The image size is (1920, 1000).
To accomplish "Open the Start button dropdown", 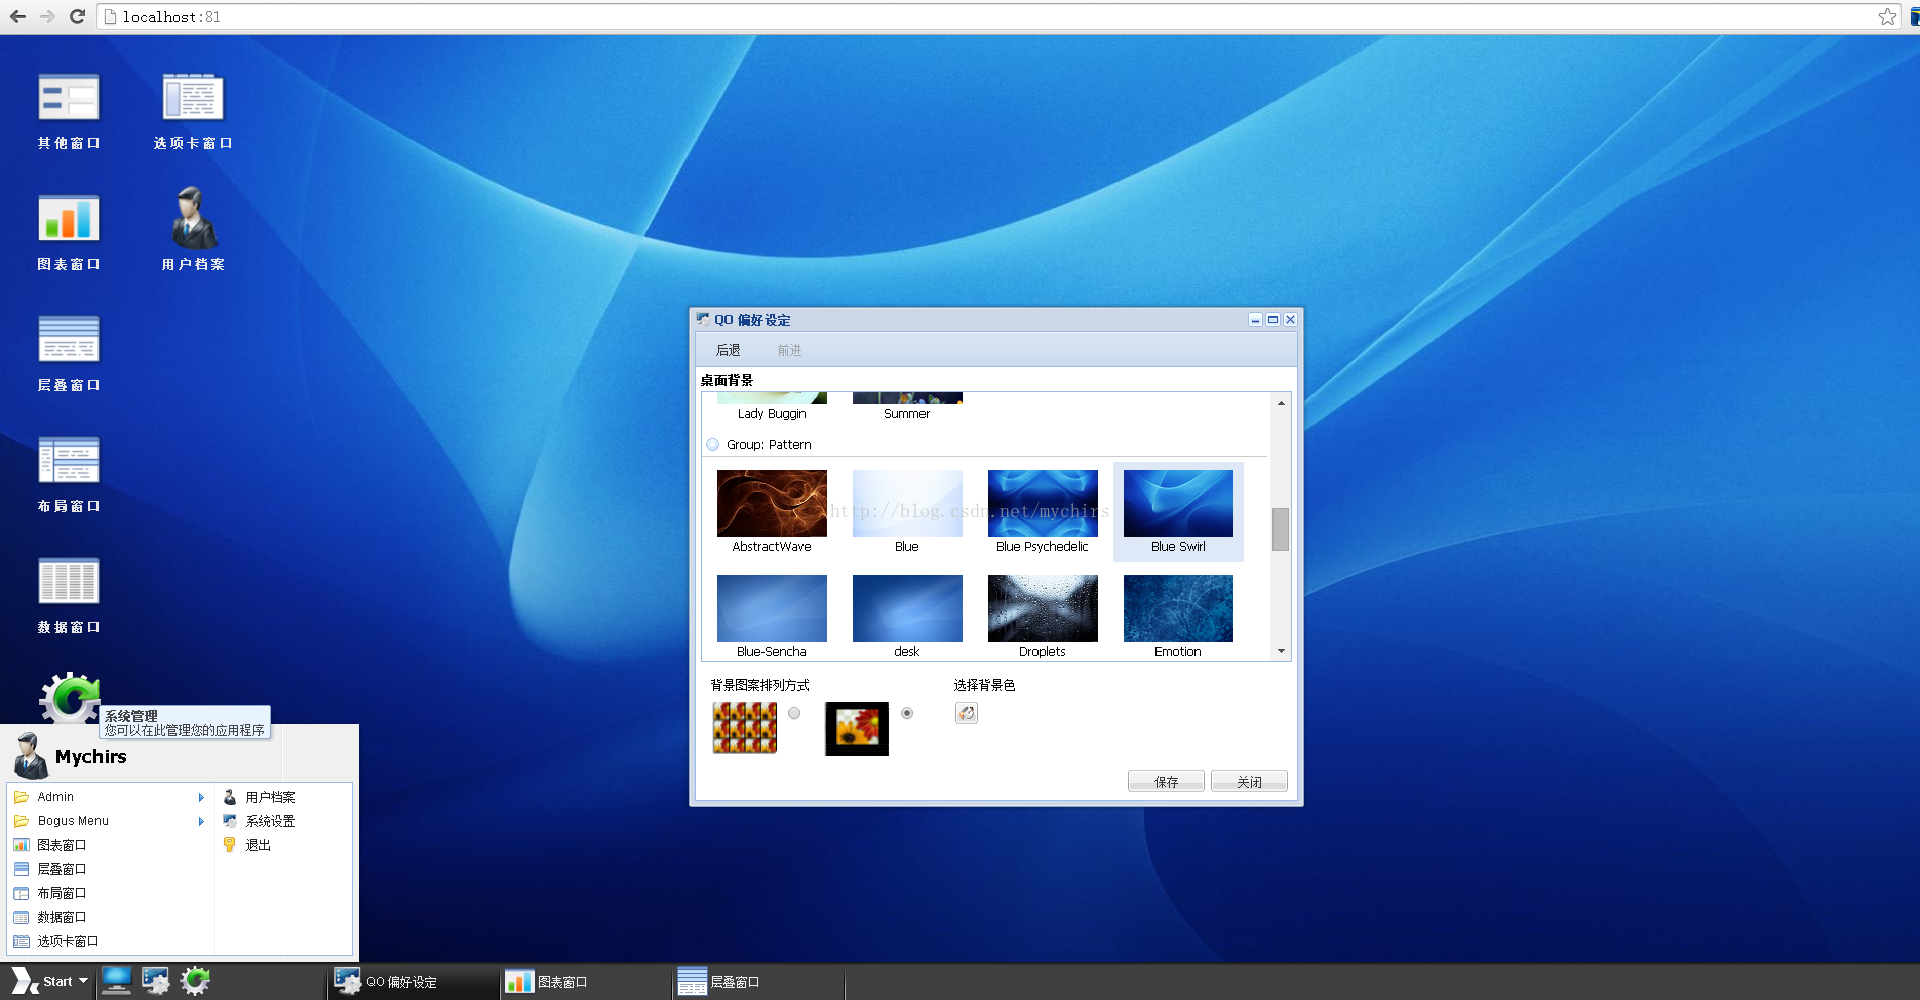I will (x=51, y=981).
